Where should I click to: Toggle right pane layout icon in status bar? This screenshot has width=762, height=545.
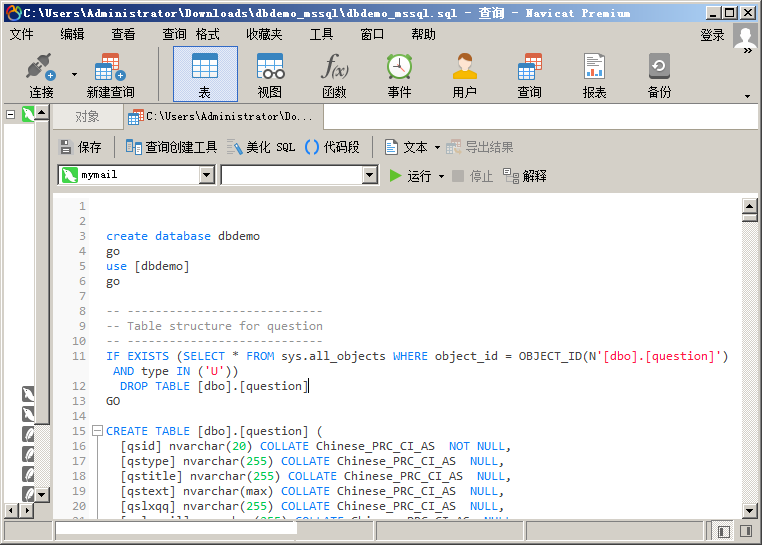pyautogui.click(x=746, y=531)
